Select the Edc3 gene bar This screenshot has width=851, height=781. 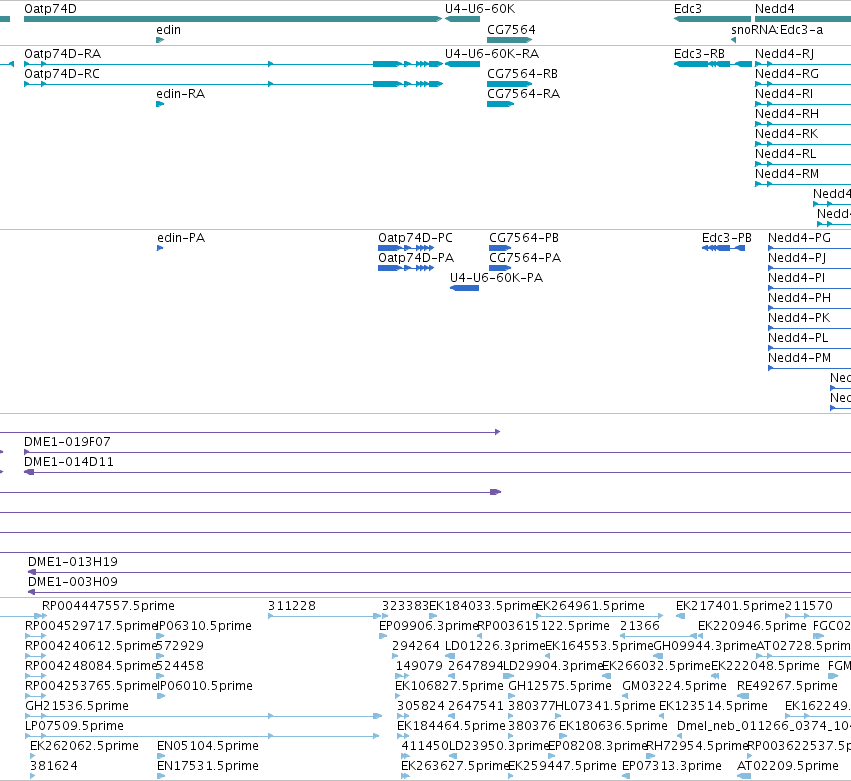pos(712,19)
